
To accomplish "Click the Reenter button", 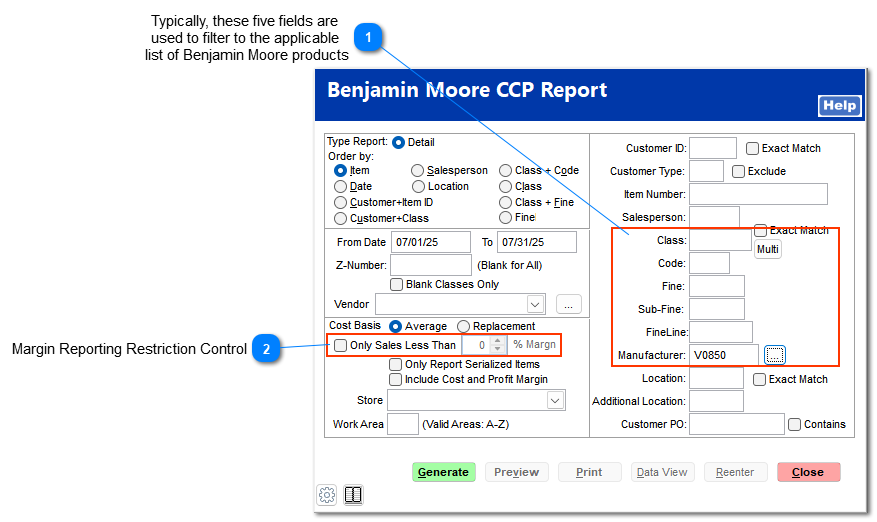I will pos(735,472).
